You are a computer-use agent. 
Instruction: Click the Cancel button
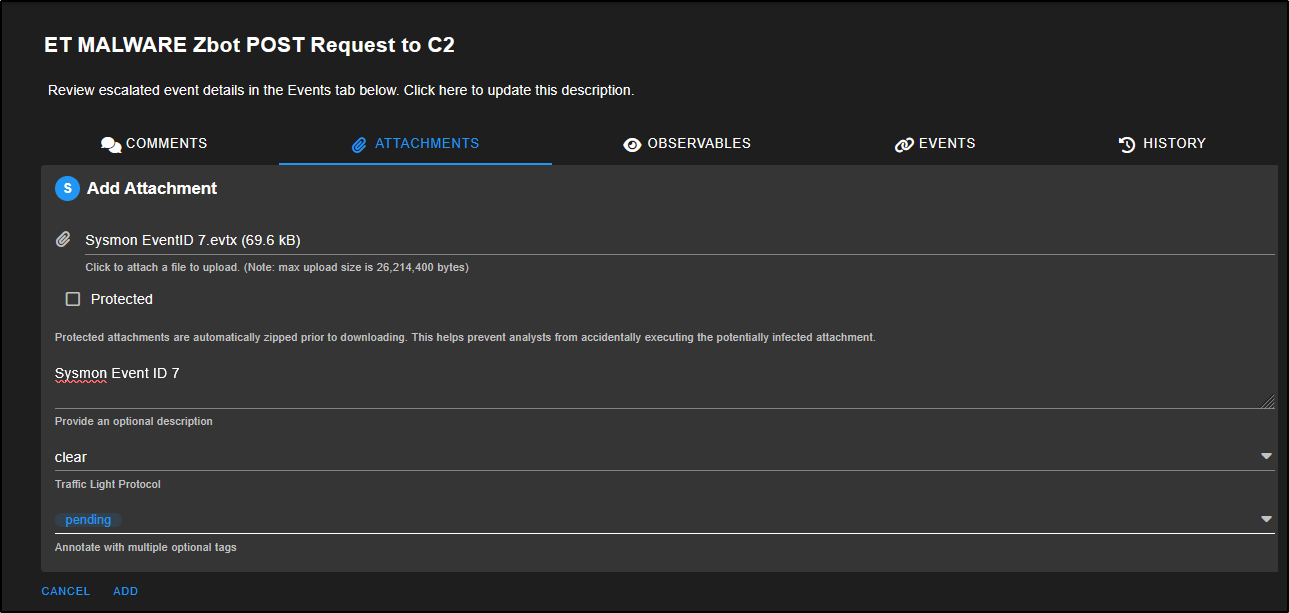[x=66, y=591]
